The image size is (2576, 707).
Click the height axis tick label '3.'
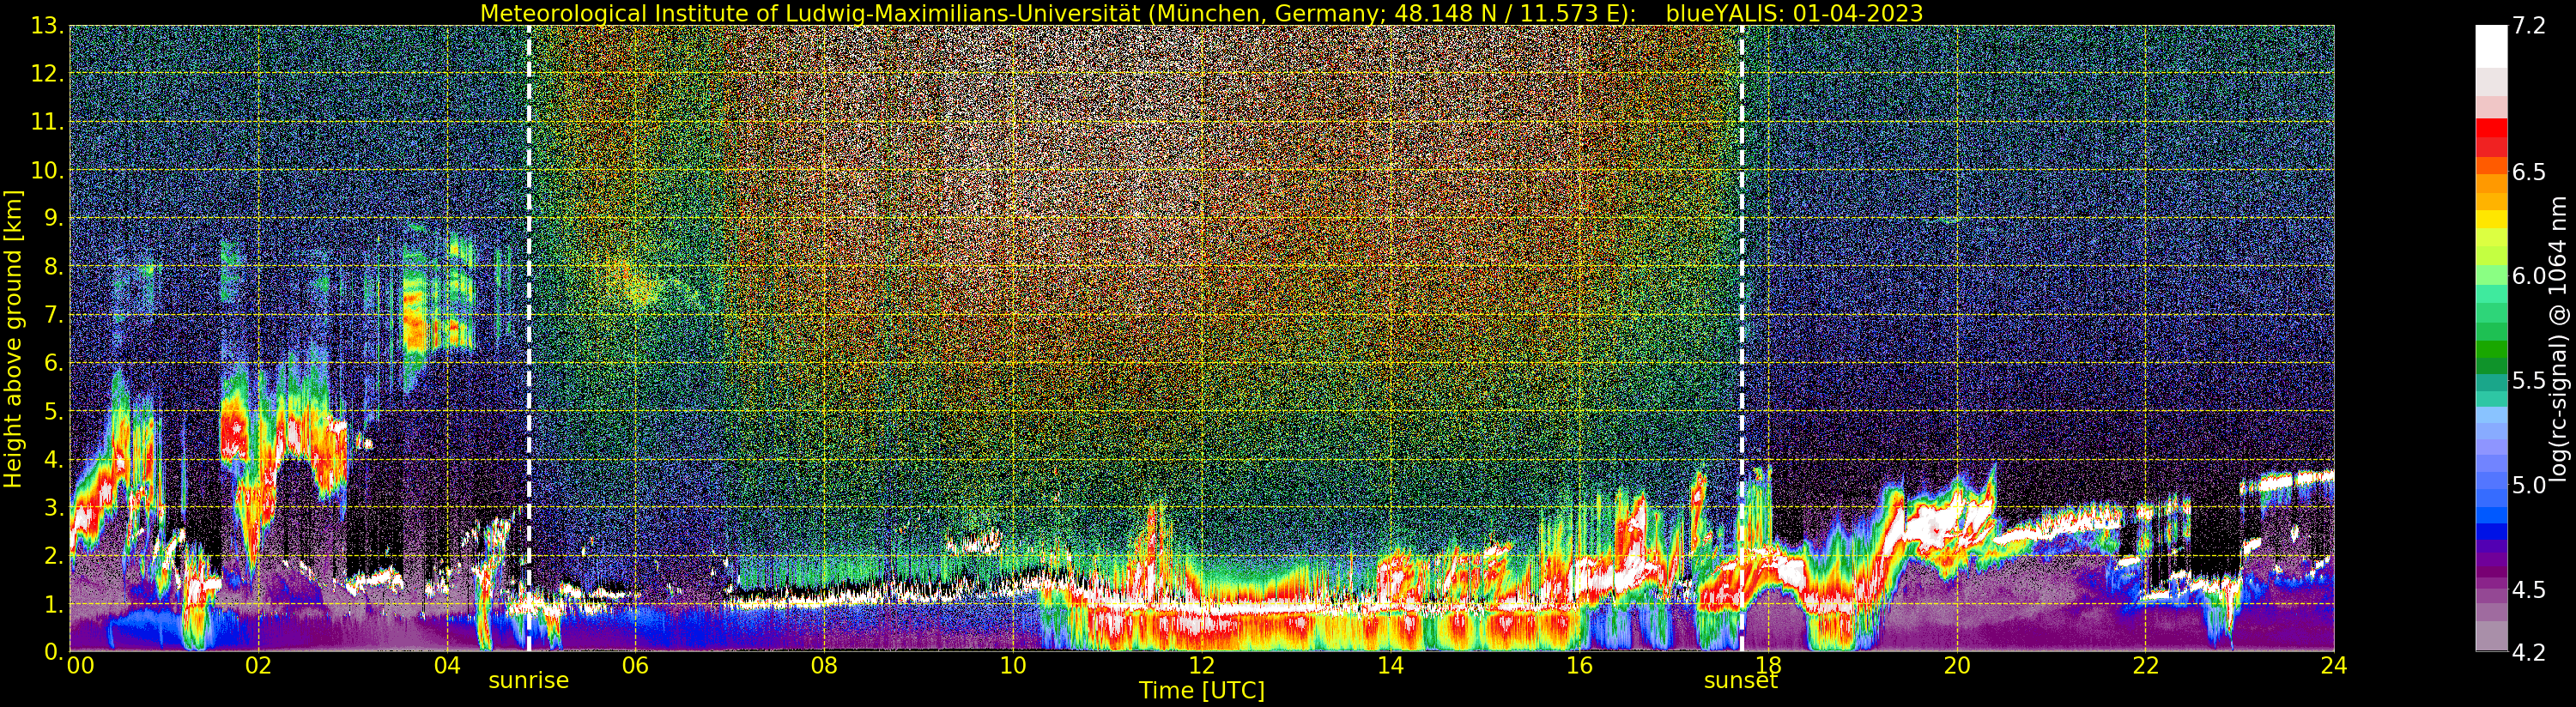[54, 508]
